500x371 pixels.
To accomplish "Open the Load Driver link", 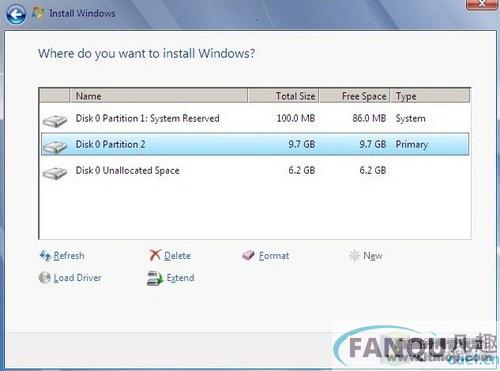I will tap(77, 278).
